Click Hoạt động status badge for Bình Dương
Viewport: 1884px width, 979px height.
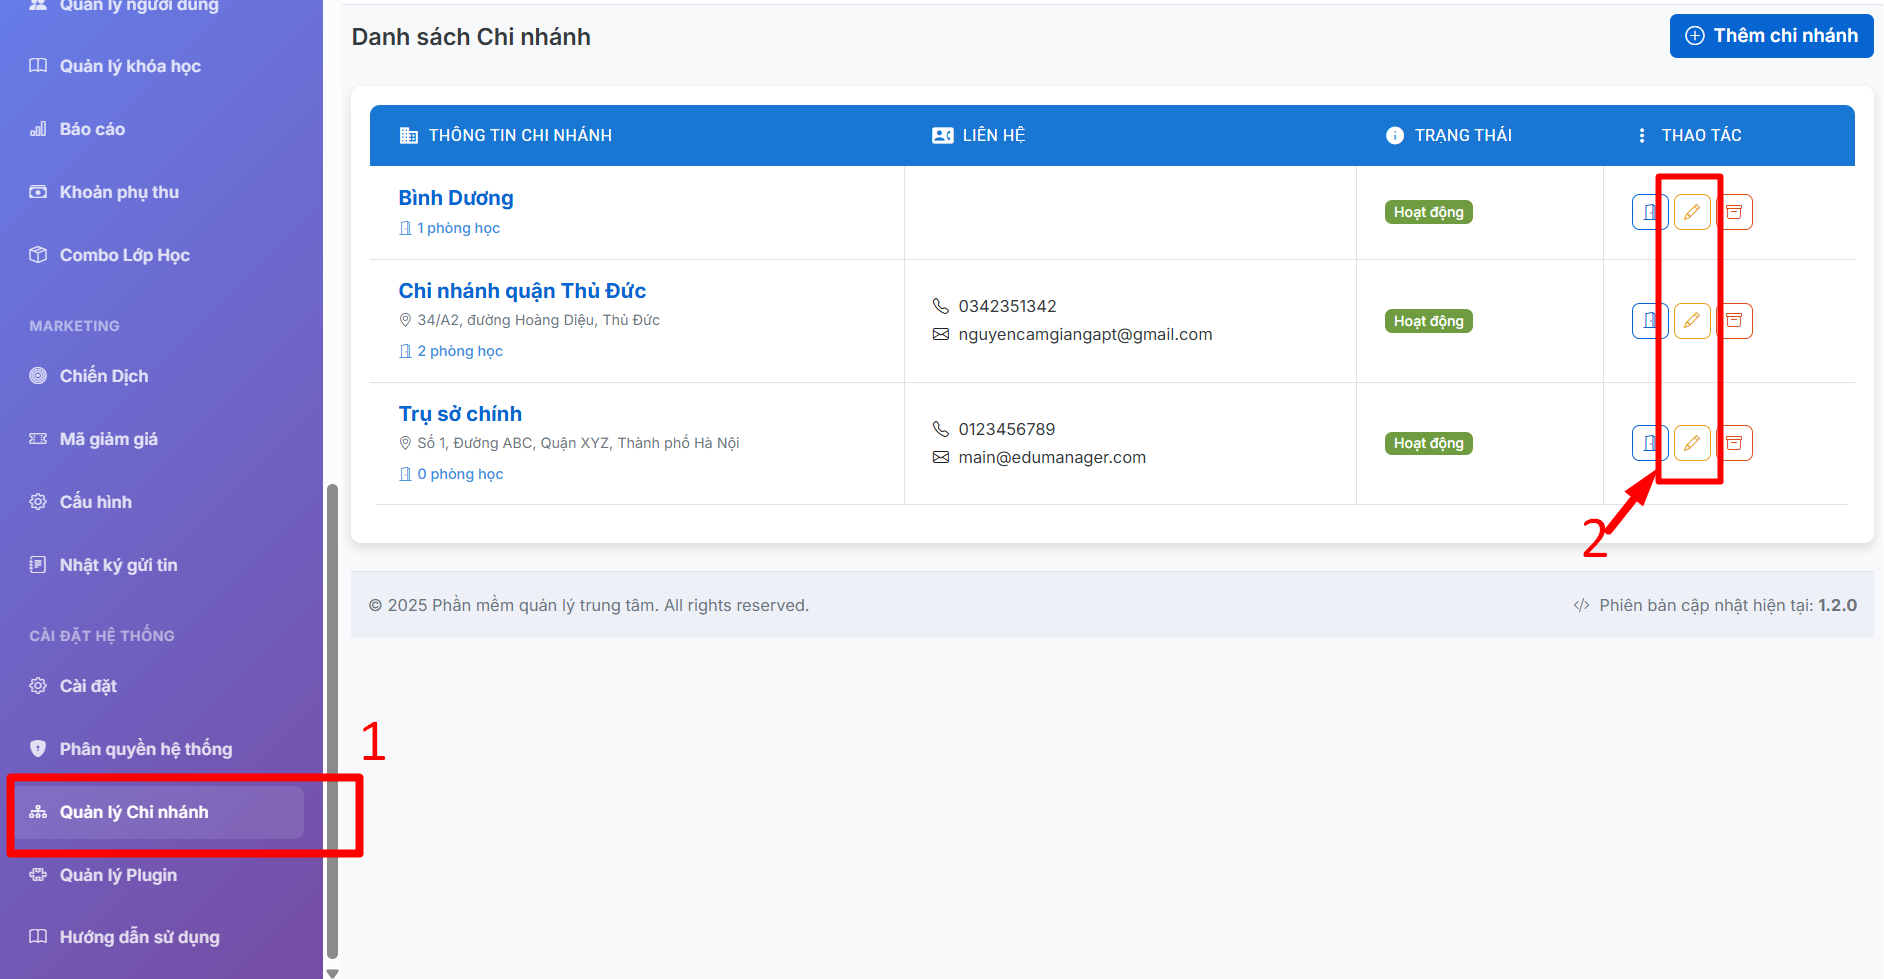point(1428,212)
